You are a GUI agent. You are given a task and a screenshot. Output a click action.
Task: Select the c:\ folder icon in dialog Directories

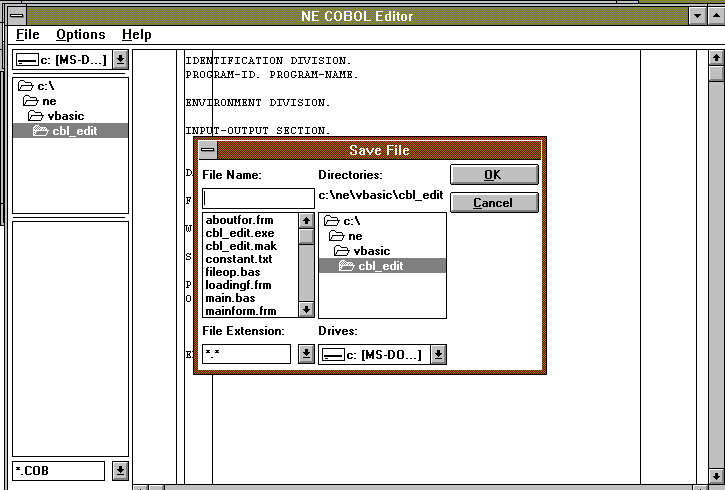332,221
